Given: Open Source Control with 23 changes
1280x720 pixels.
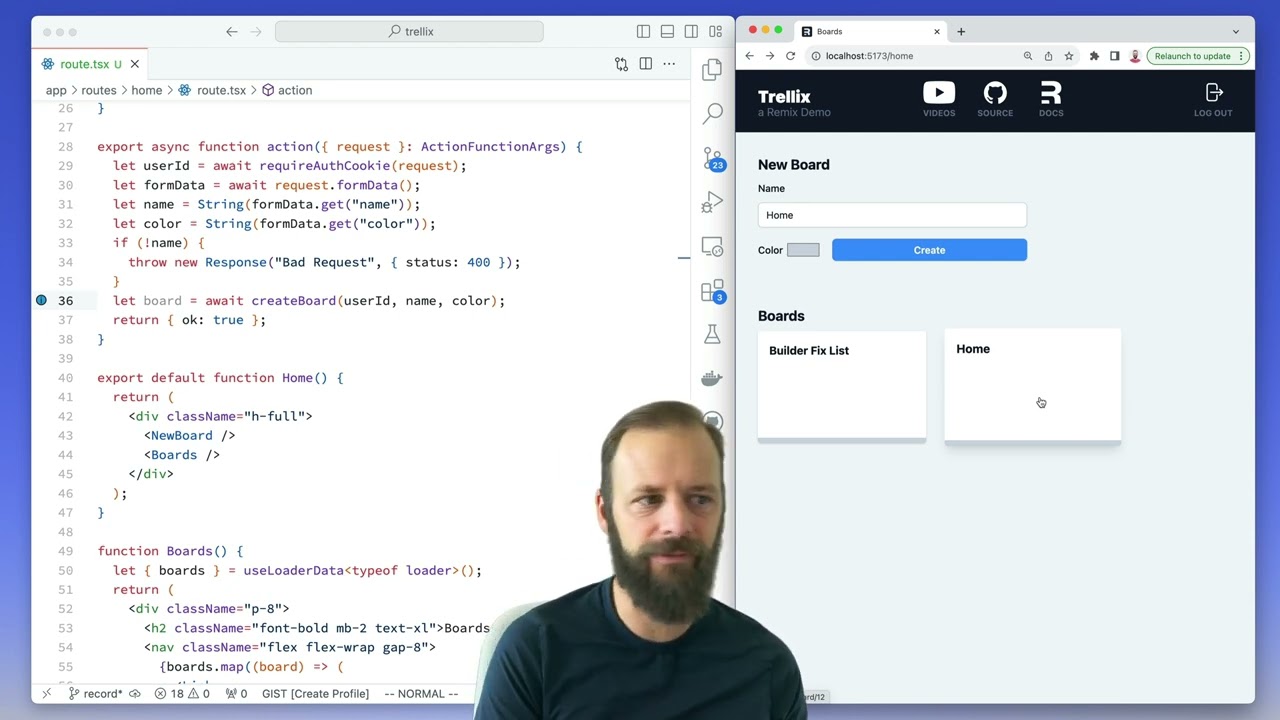Looking at the screenshot, I should 713,158.
